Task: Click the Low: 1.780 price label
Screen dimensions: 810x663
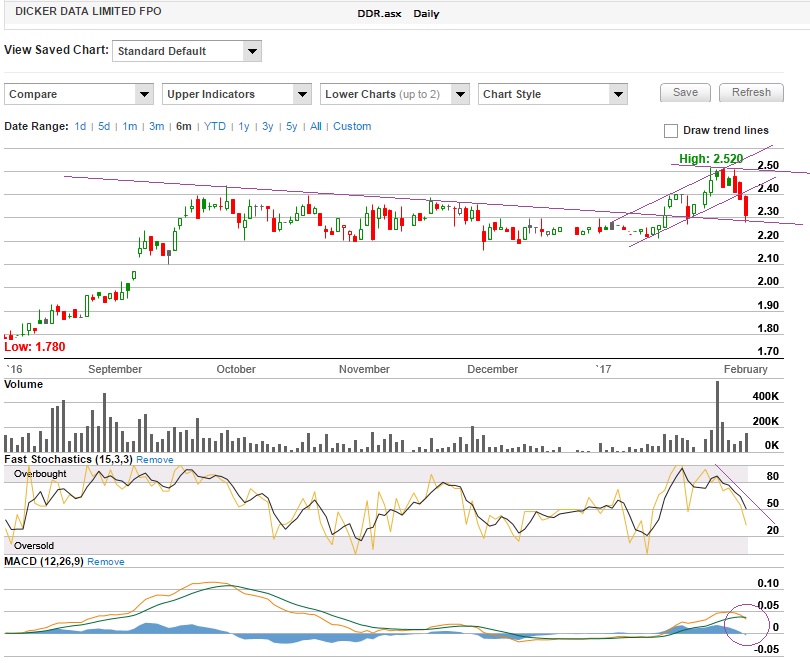Action: (35, 347)
